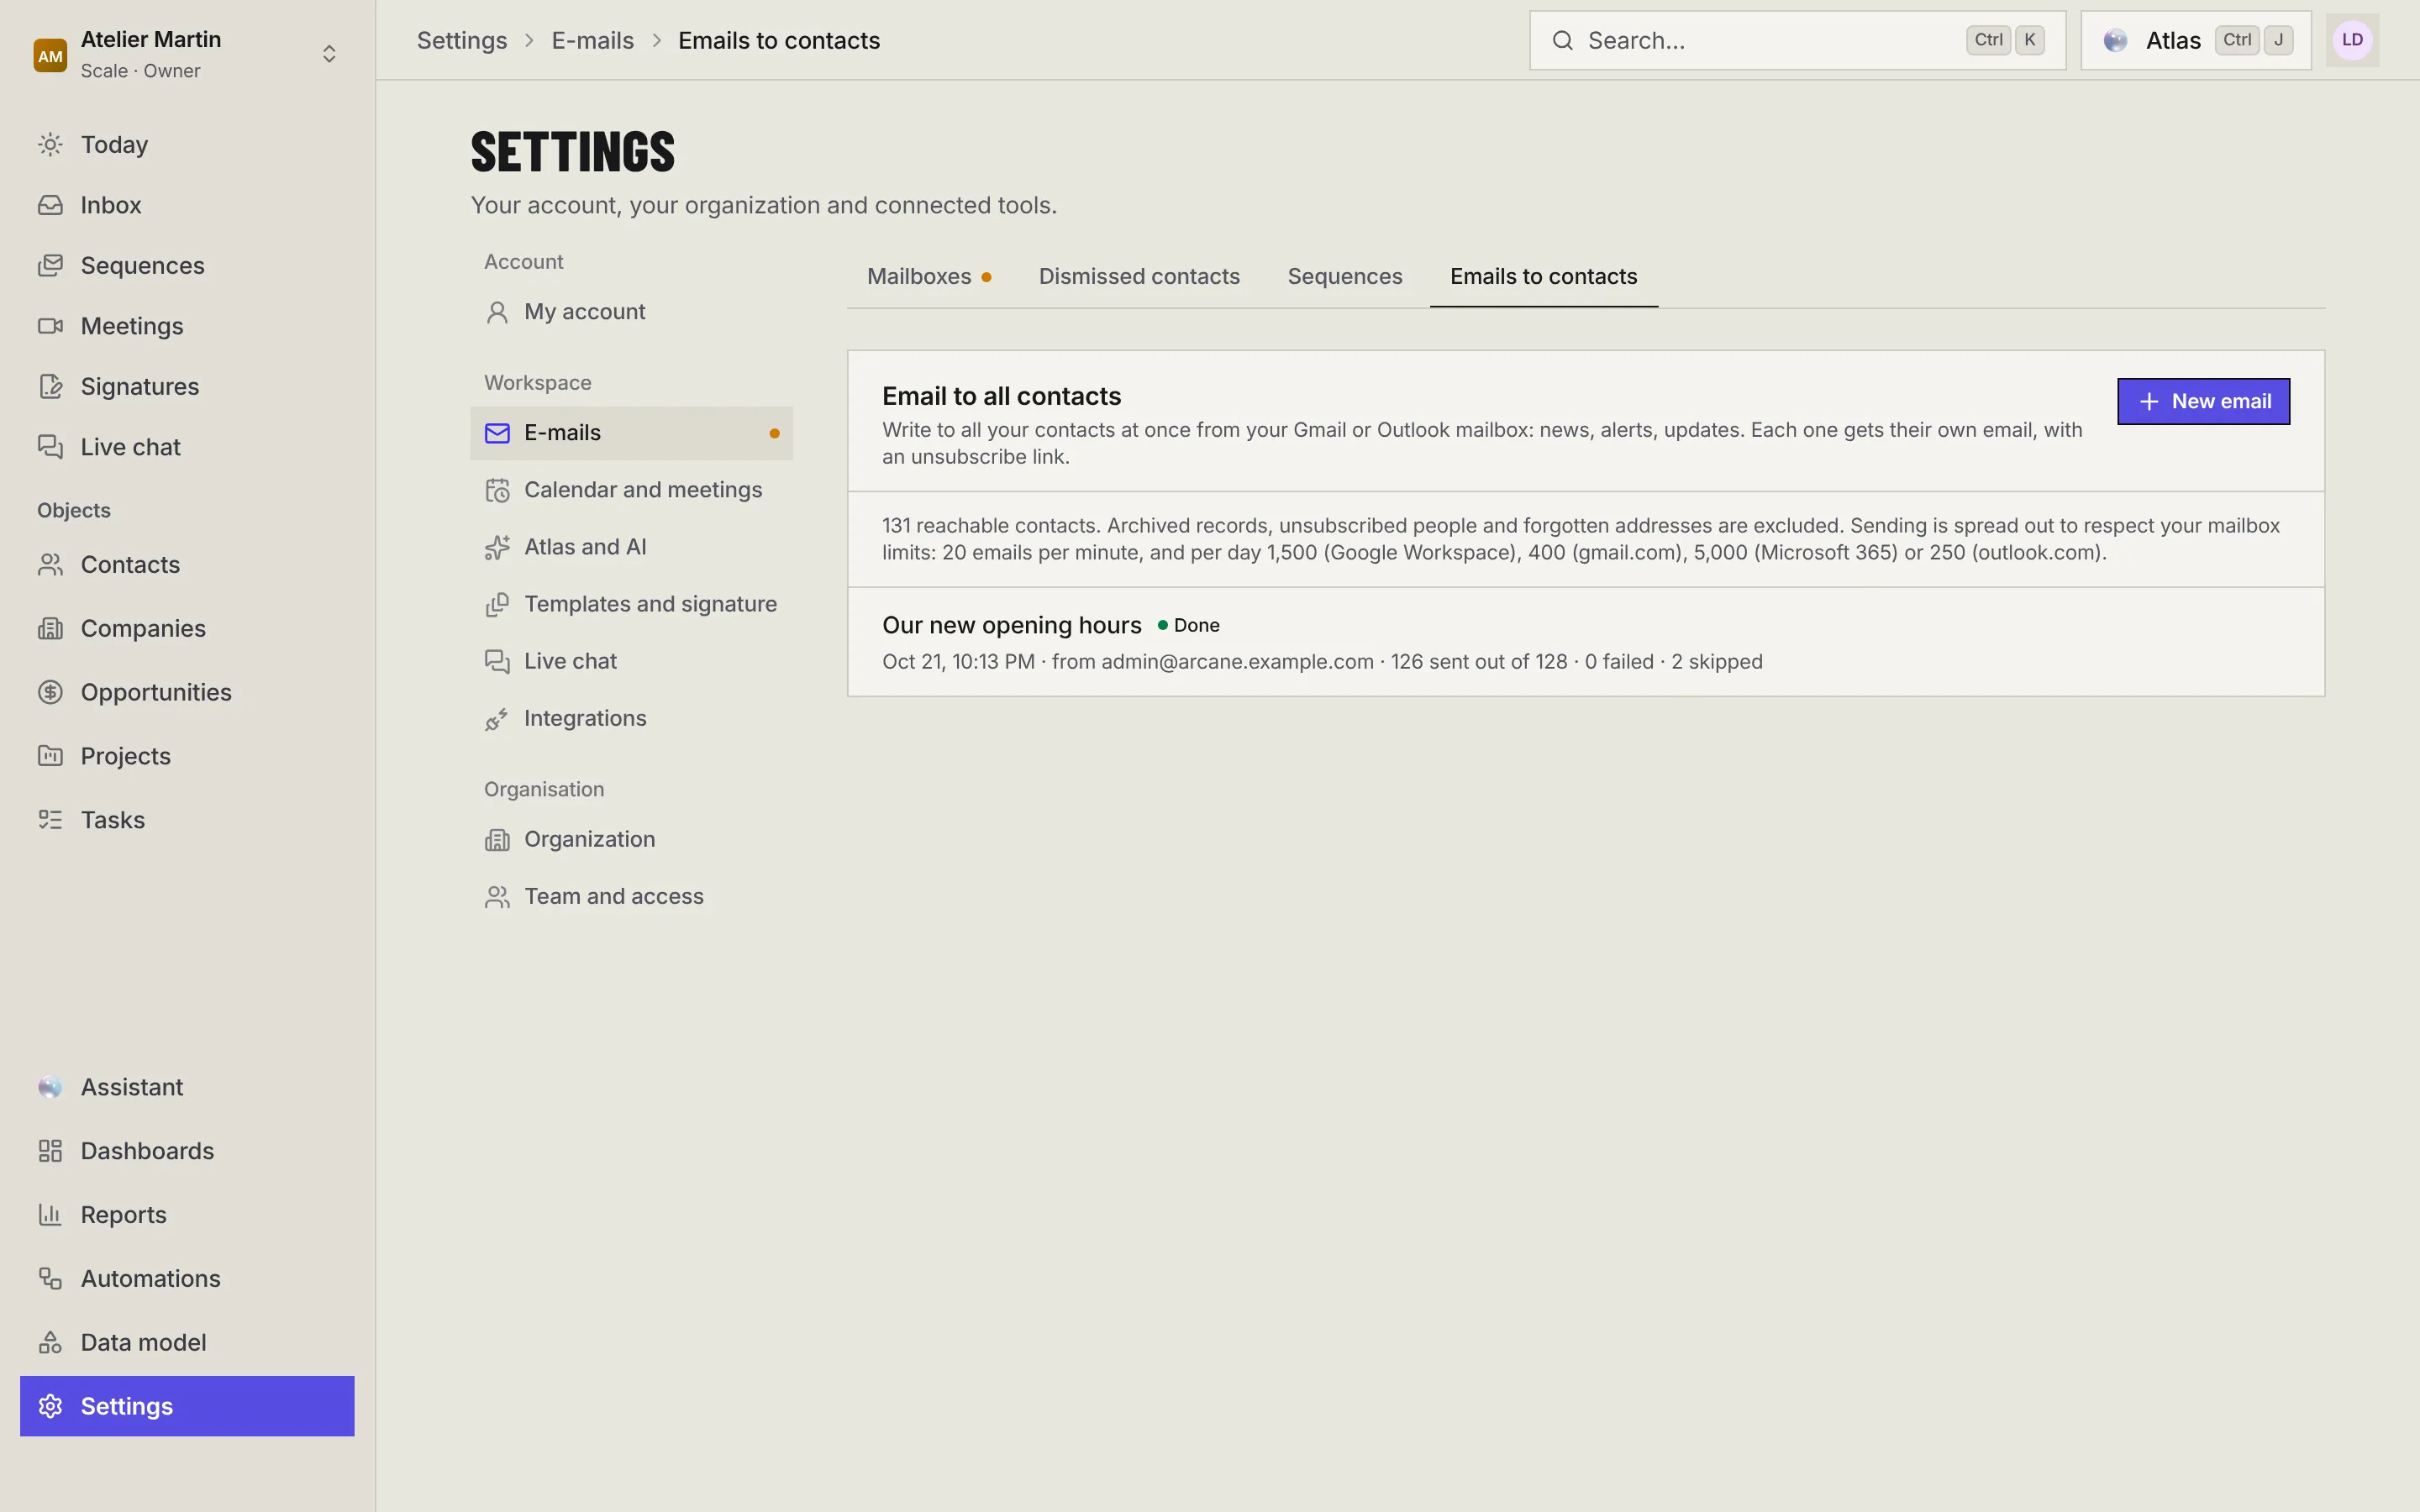Open Integrations settings
Screen dimensions: 2420x1512
click(x=631, y=718)
